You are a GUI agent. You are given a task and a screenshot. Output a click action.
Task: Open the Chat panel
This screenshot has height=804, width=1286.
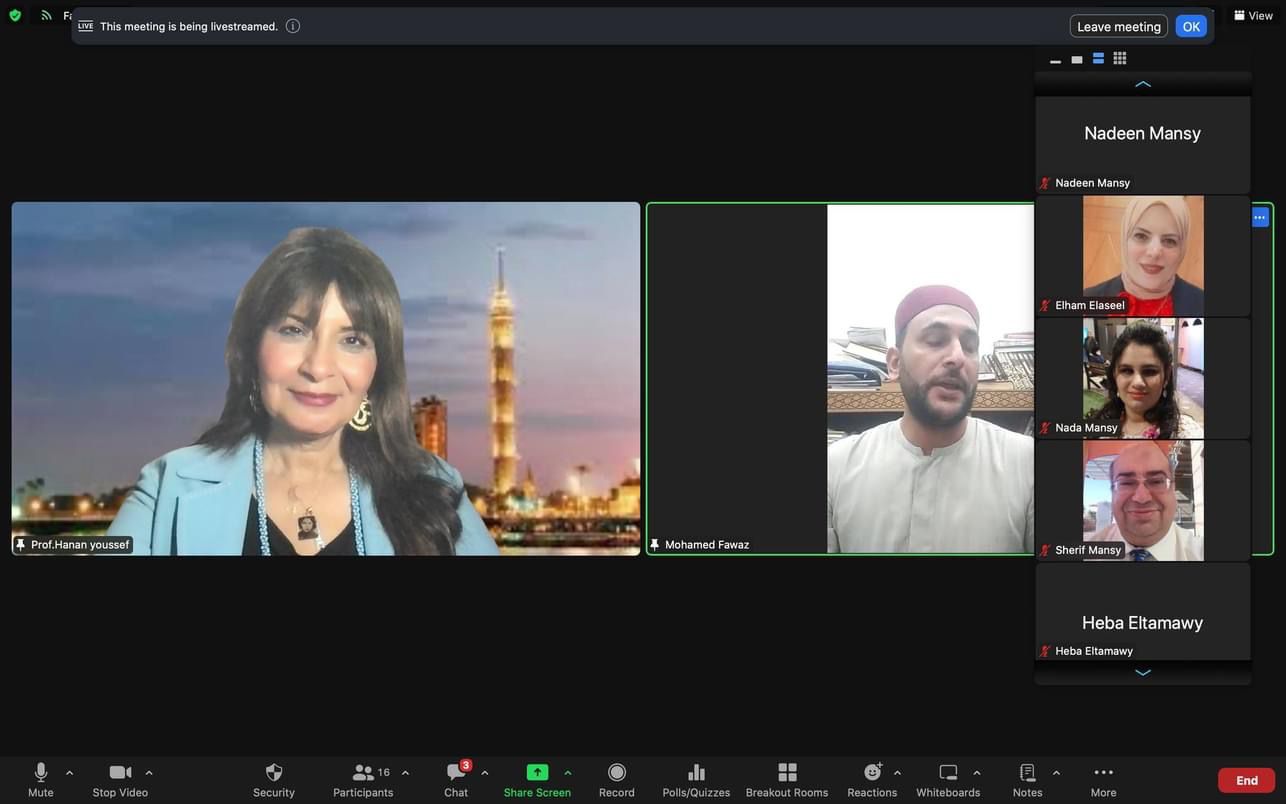pyautogui.click(x=456, y=780)
